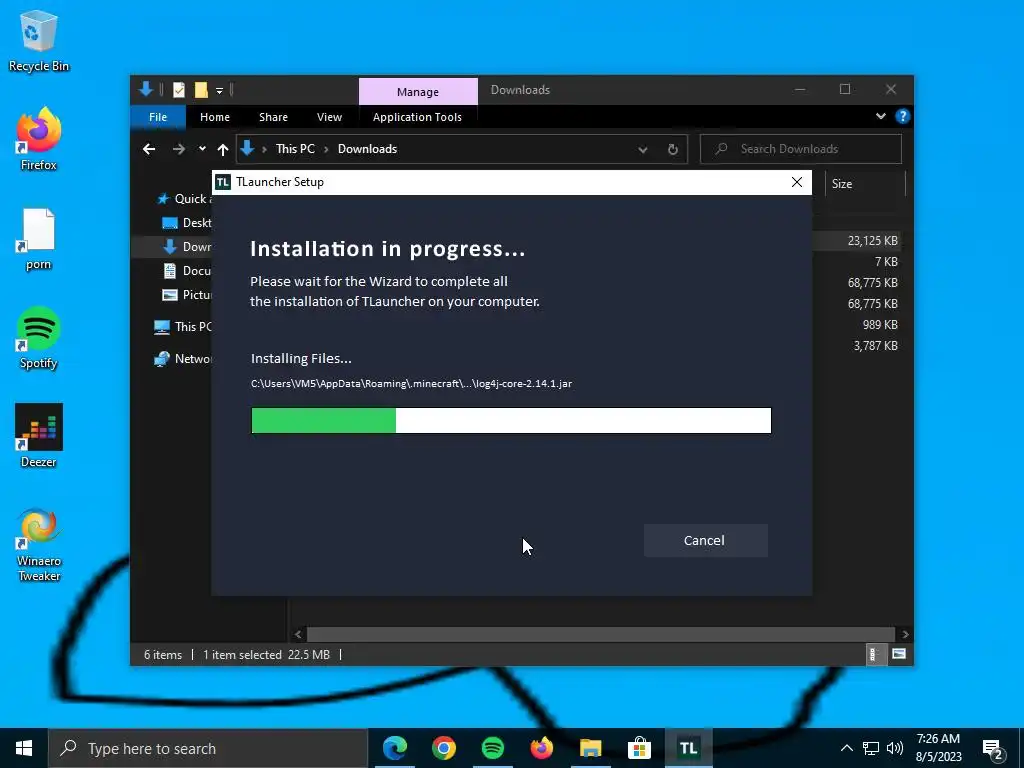Open Firefox from taskbar
The width and height of the screenshot is (1024, 768).
click(541, 748)
